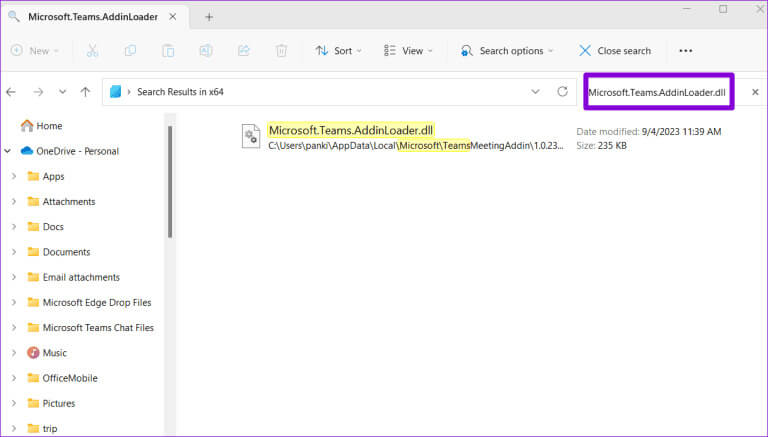Click the navigation pane scrollbar

tap(170, 181)
